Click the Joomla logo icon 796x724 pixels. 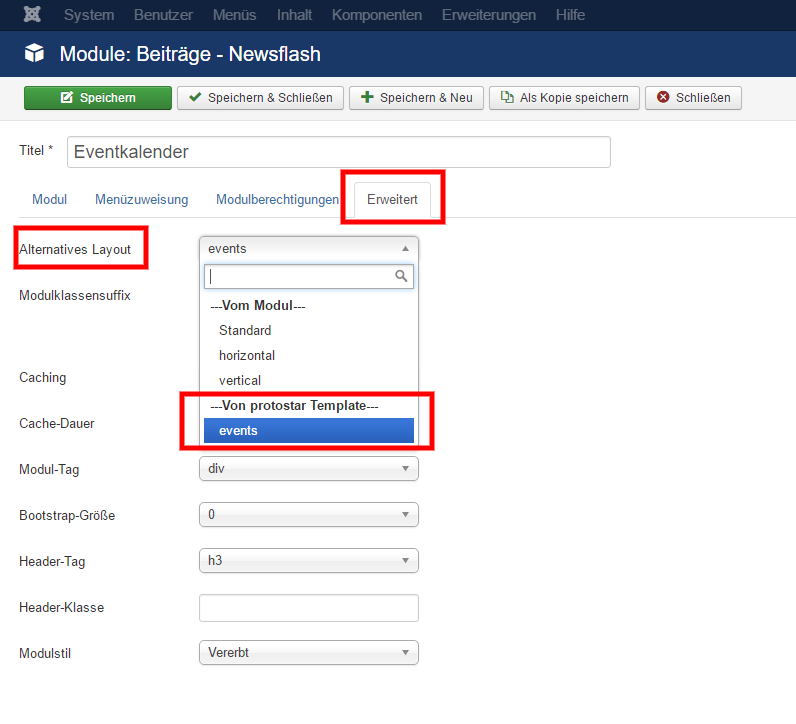click(x=32, y=15)
